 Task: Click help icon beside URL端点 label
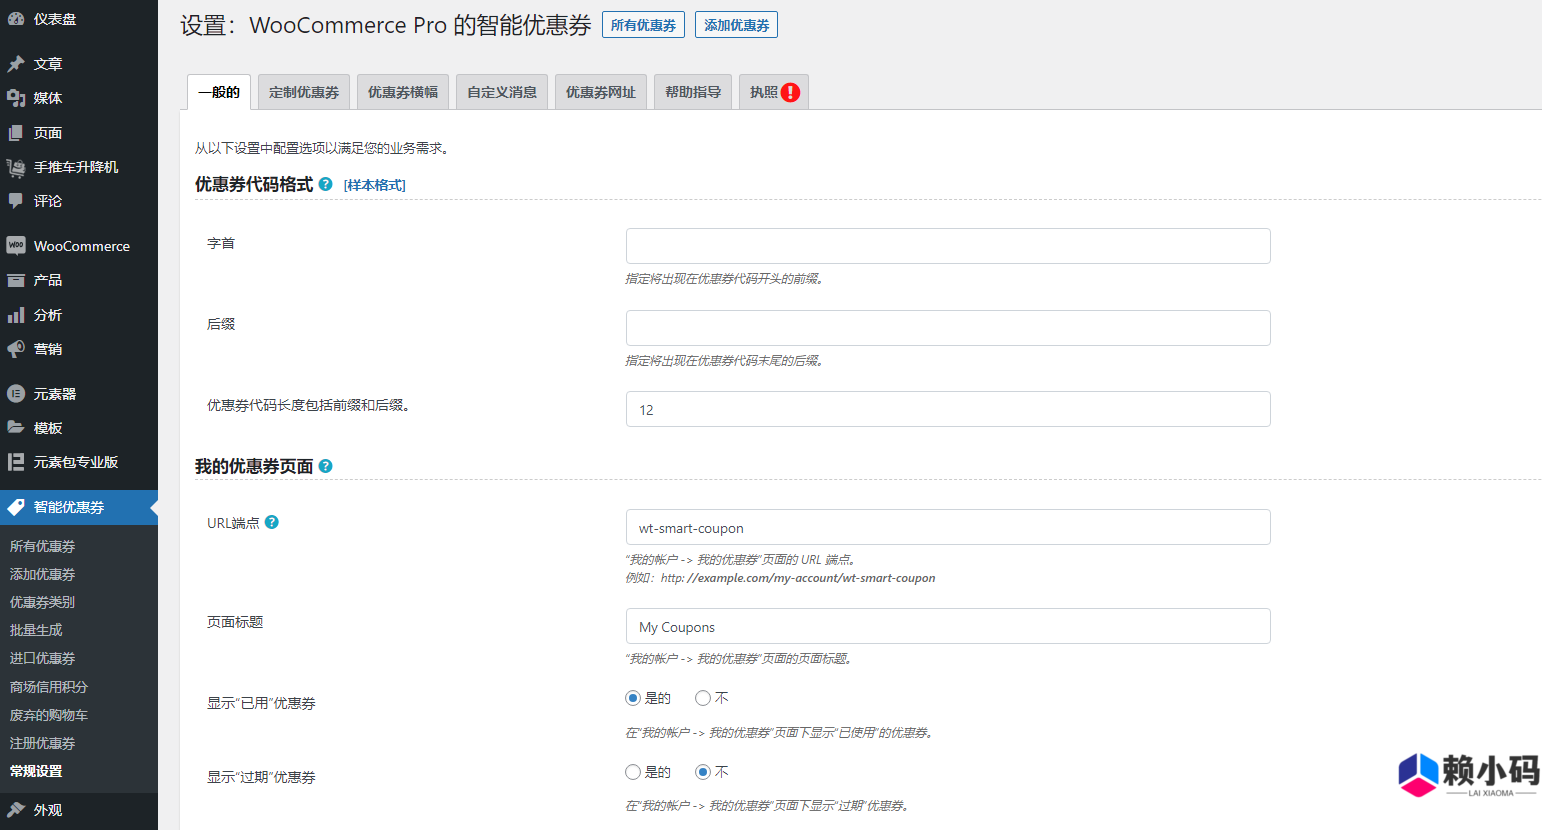272,522
